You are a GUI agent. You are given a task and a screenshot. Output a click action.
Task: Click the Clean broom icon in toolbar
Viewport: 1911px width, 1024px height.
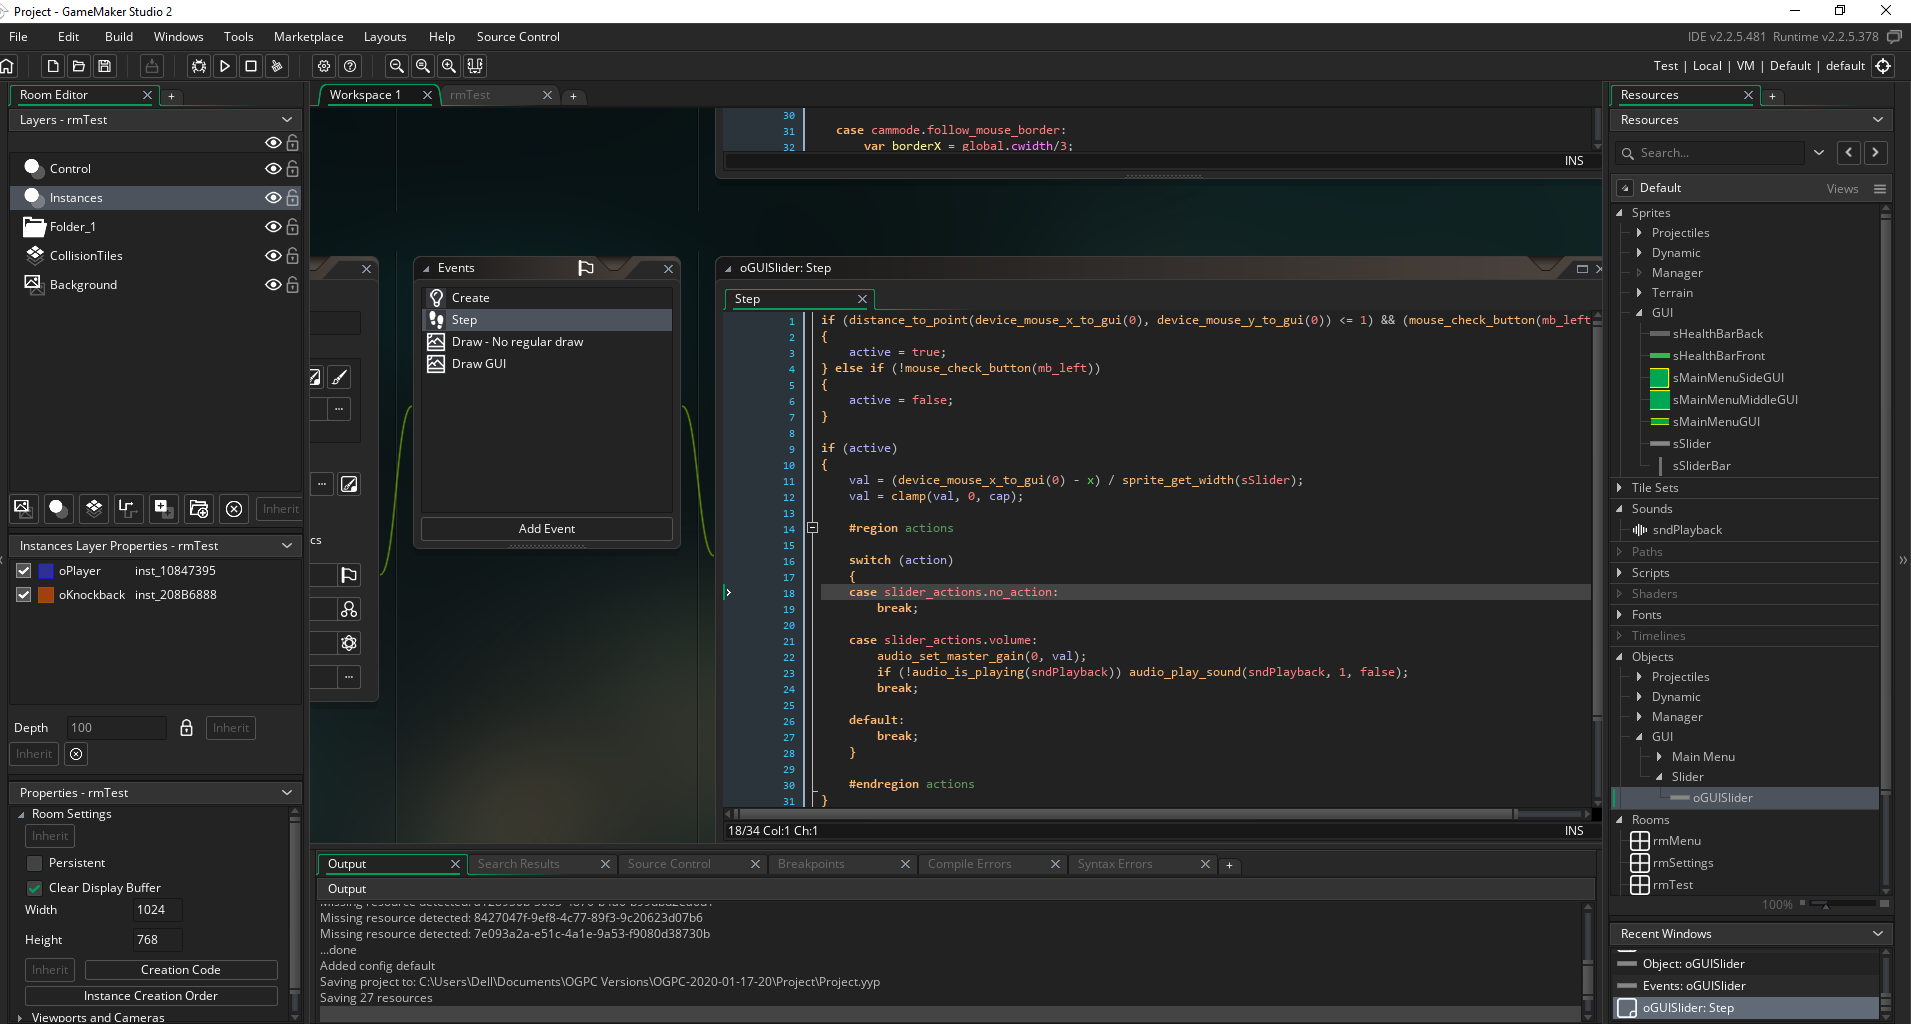277,66
